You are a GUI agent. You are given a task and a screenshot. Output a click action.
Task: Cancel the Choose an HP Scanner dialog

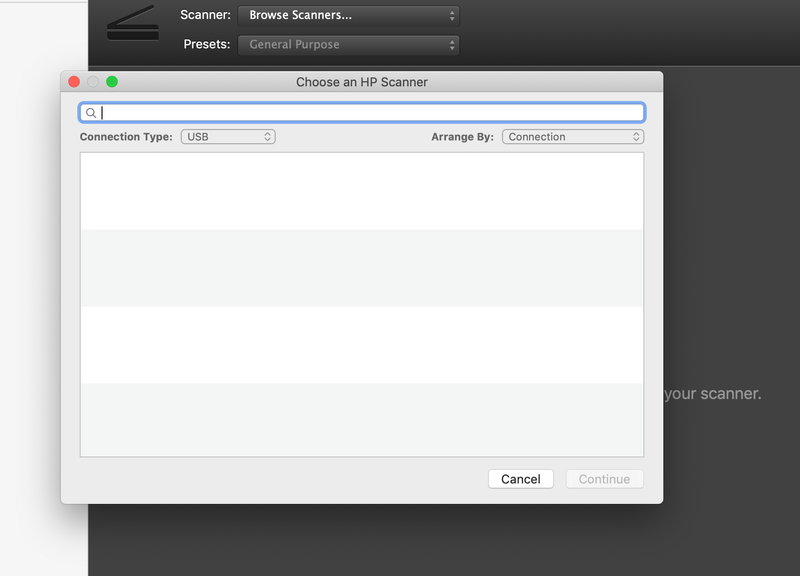(x=520, y=479)
